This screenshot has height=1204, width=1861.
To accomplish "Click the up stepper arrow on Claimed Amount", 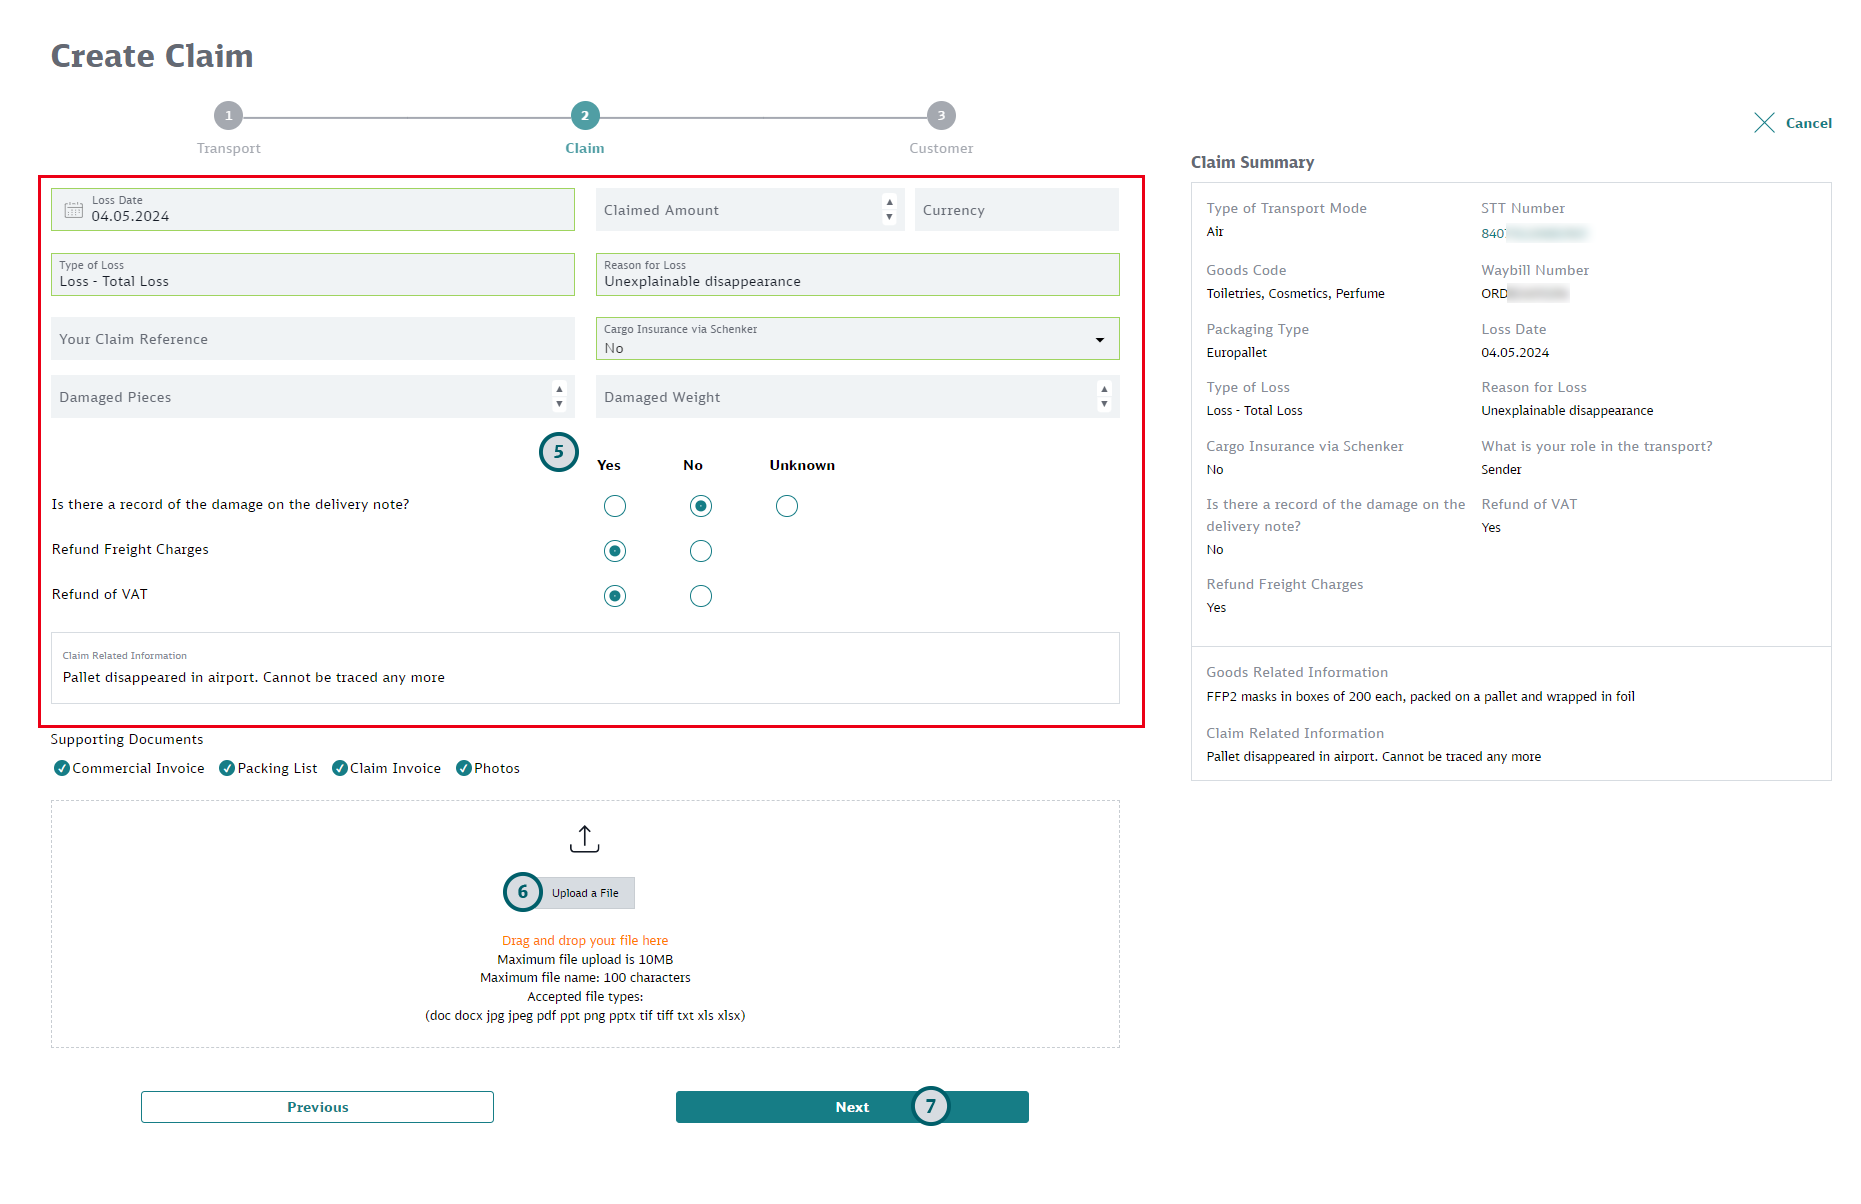I will [x=889, y=202].
